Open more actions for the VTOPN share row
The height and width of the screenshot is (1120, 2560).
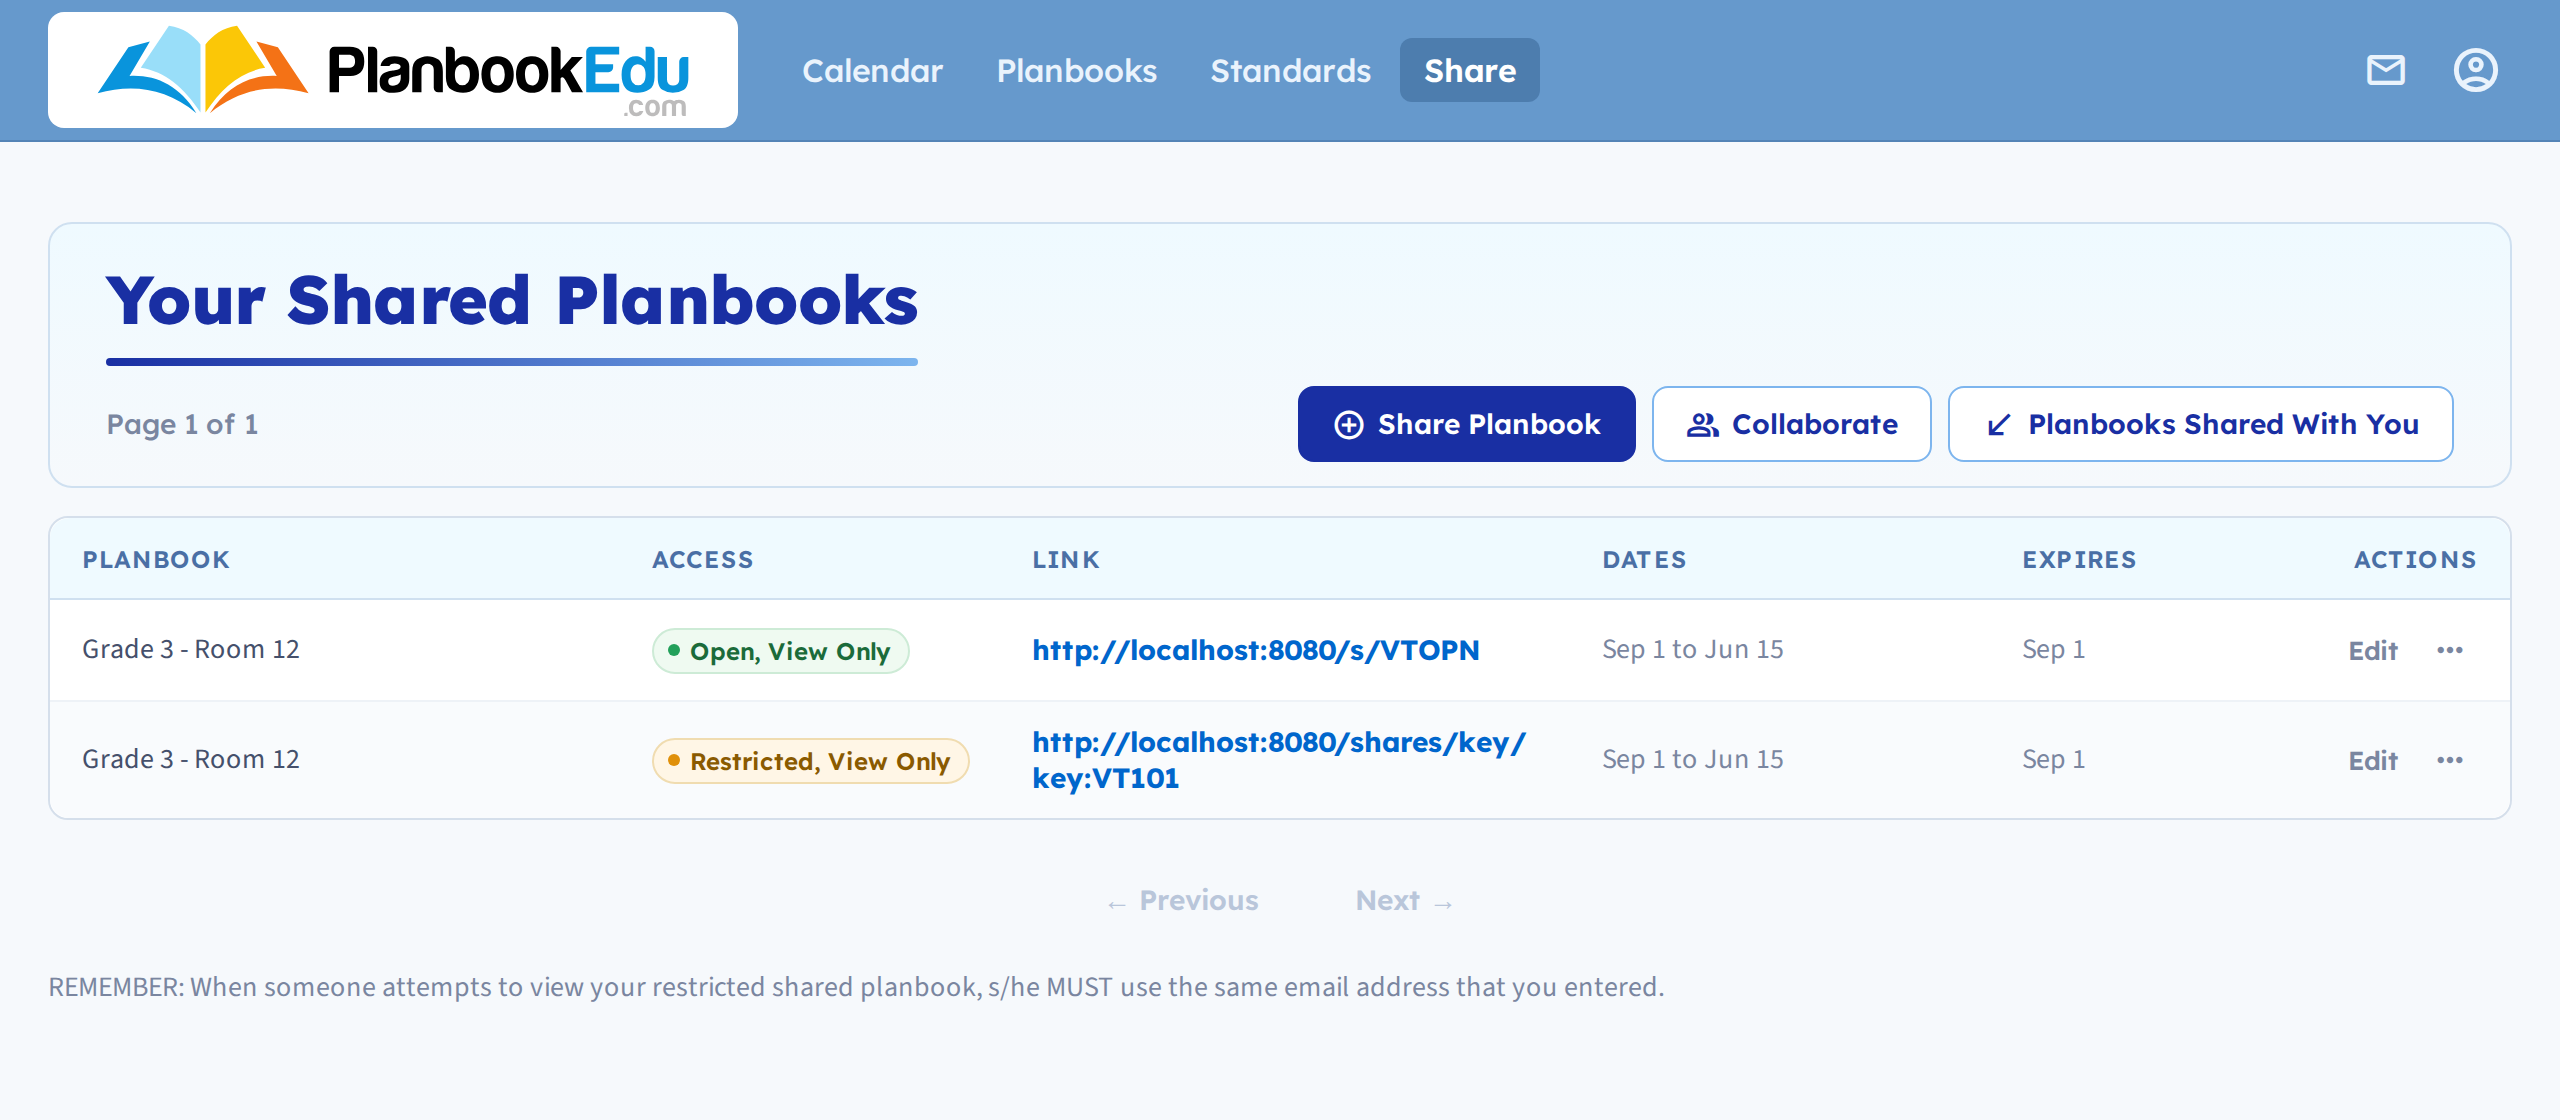[x=2450, y=650]
